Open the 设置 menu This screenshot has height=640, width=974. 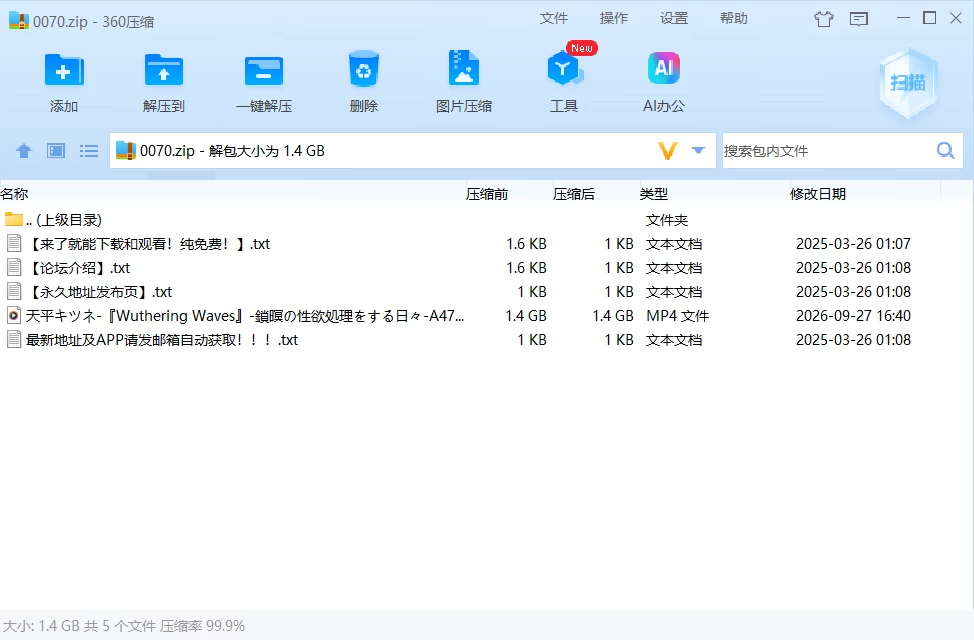(x=674, y=18)
